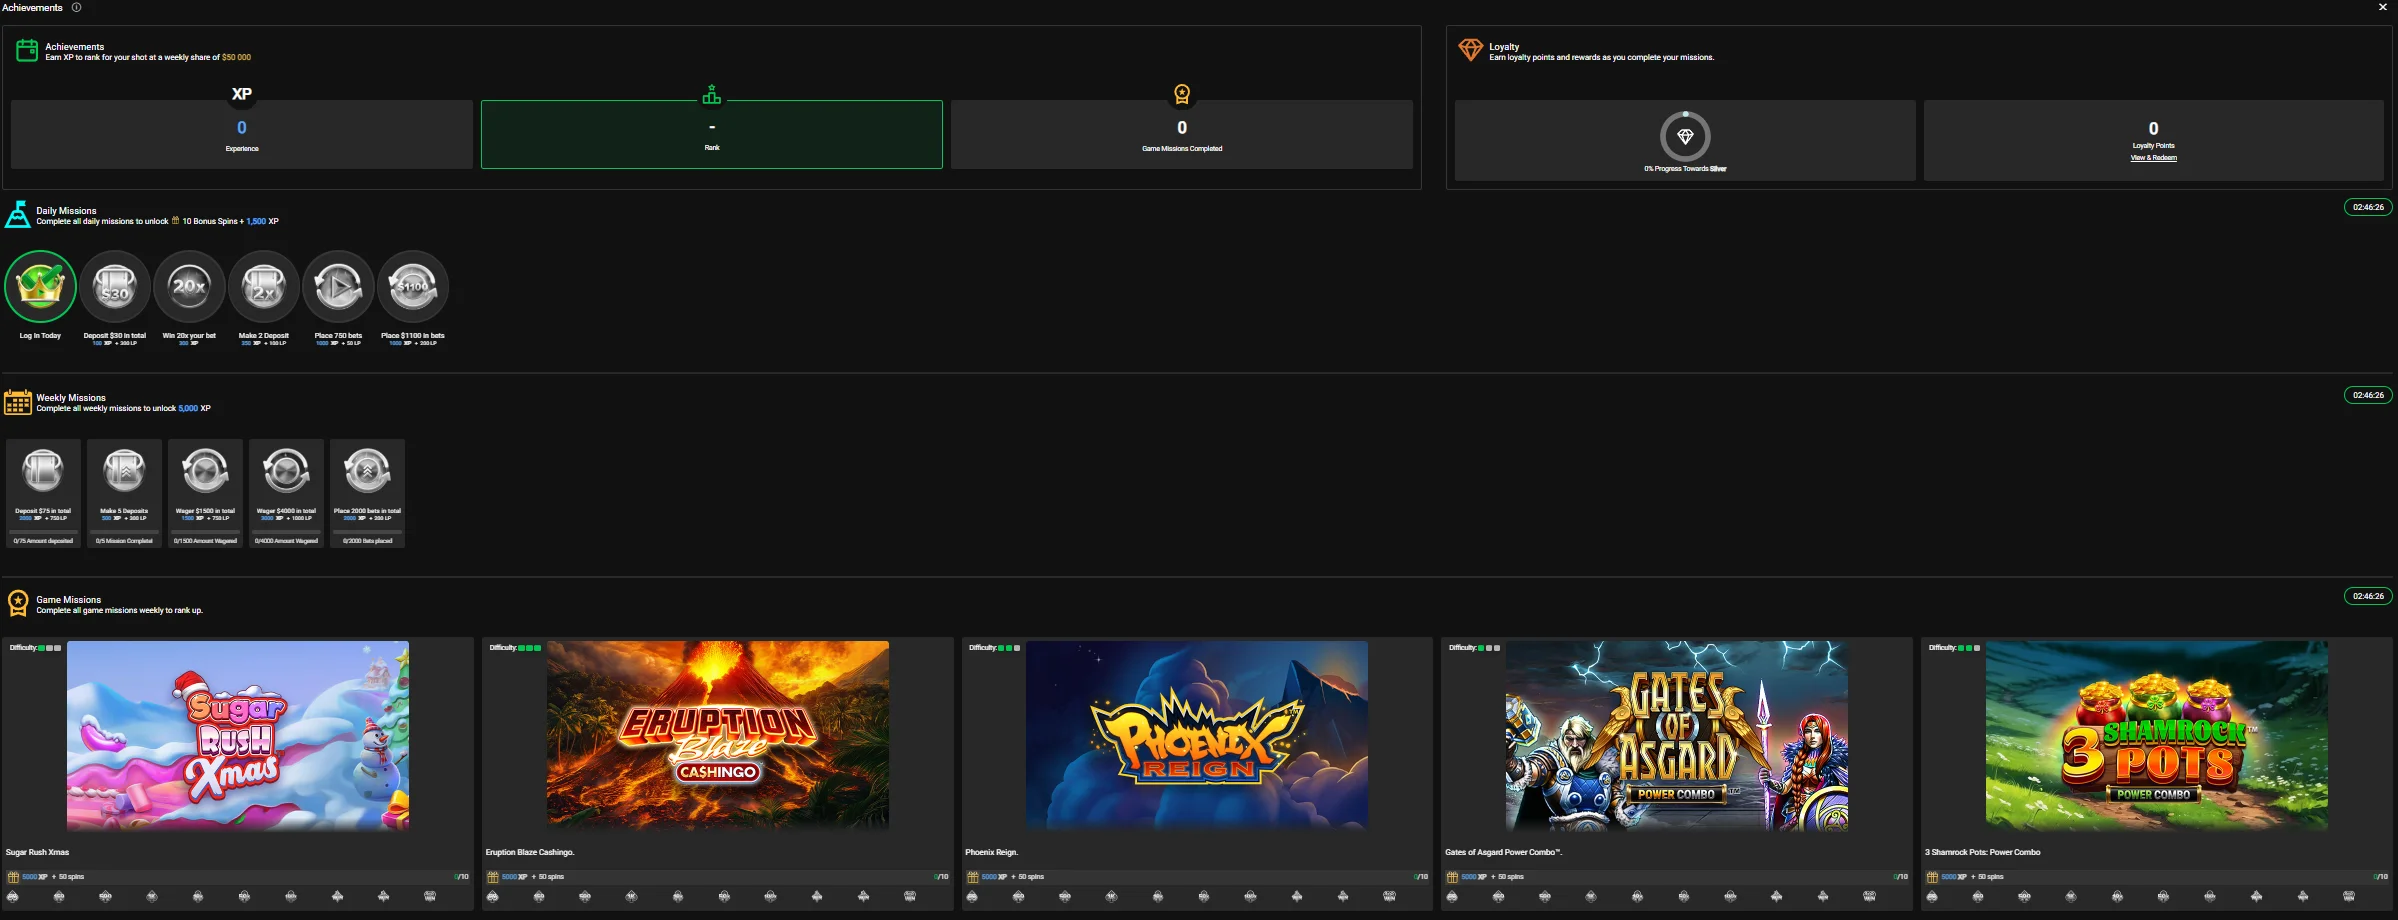Select the Win 20x your bet badge

[x=189, y=287]
